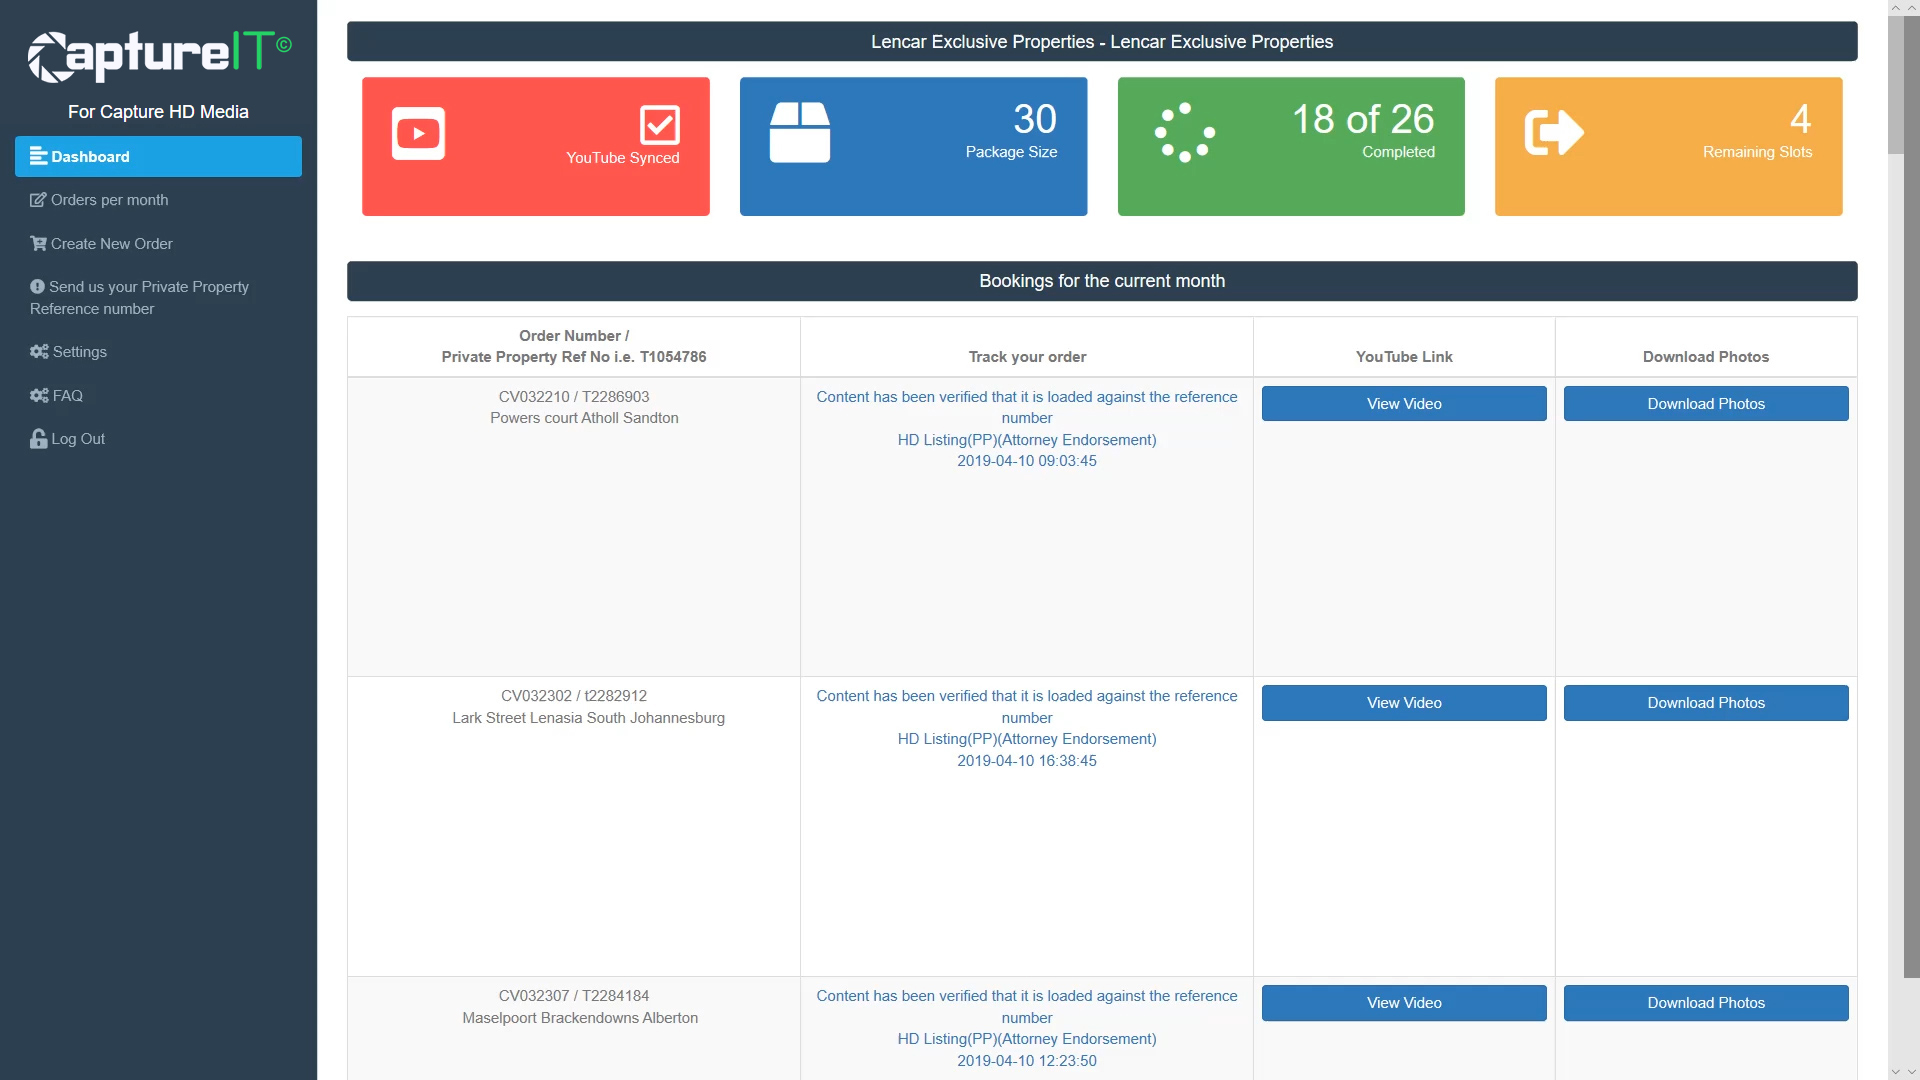
Task: Click the FAQ gear icon
Action: click(x=37, y=395)
